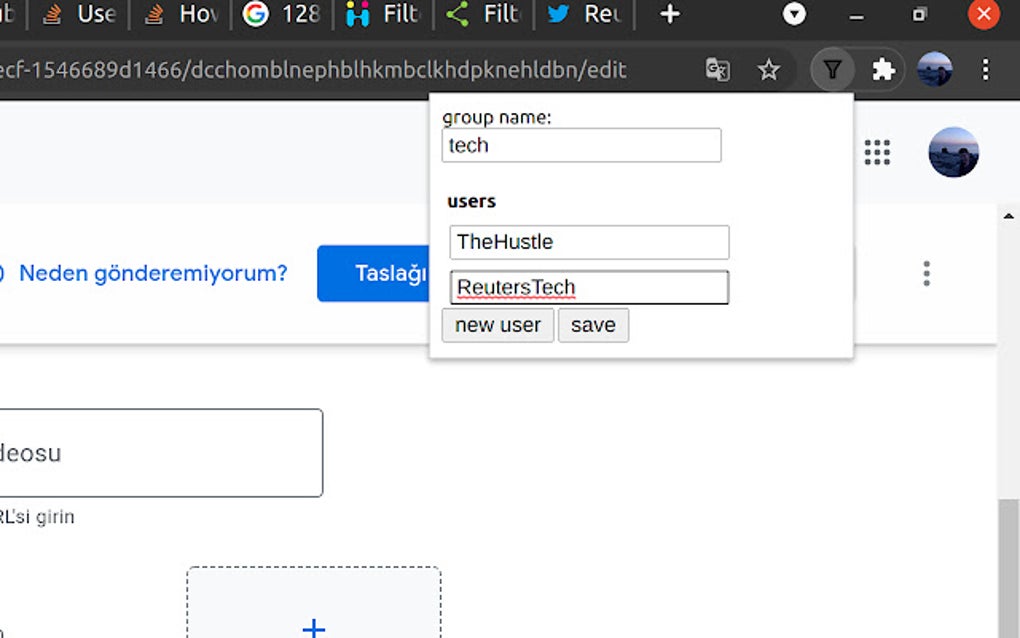Screen dimensions: 1020x638
Task: Open the Google apps grid launcher
Action: click(876, 152)
